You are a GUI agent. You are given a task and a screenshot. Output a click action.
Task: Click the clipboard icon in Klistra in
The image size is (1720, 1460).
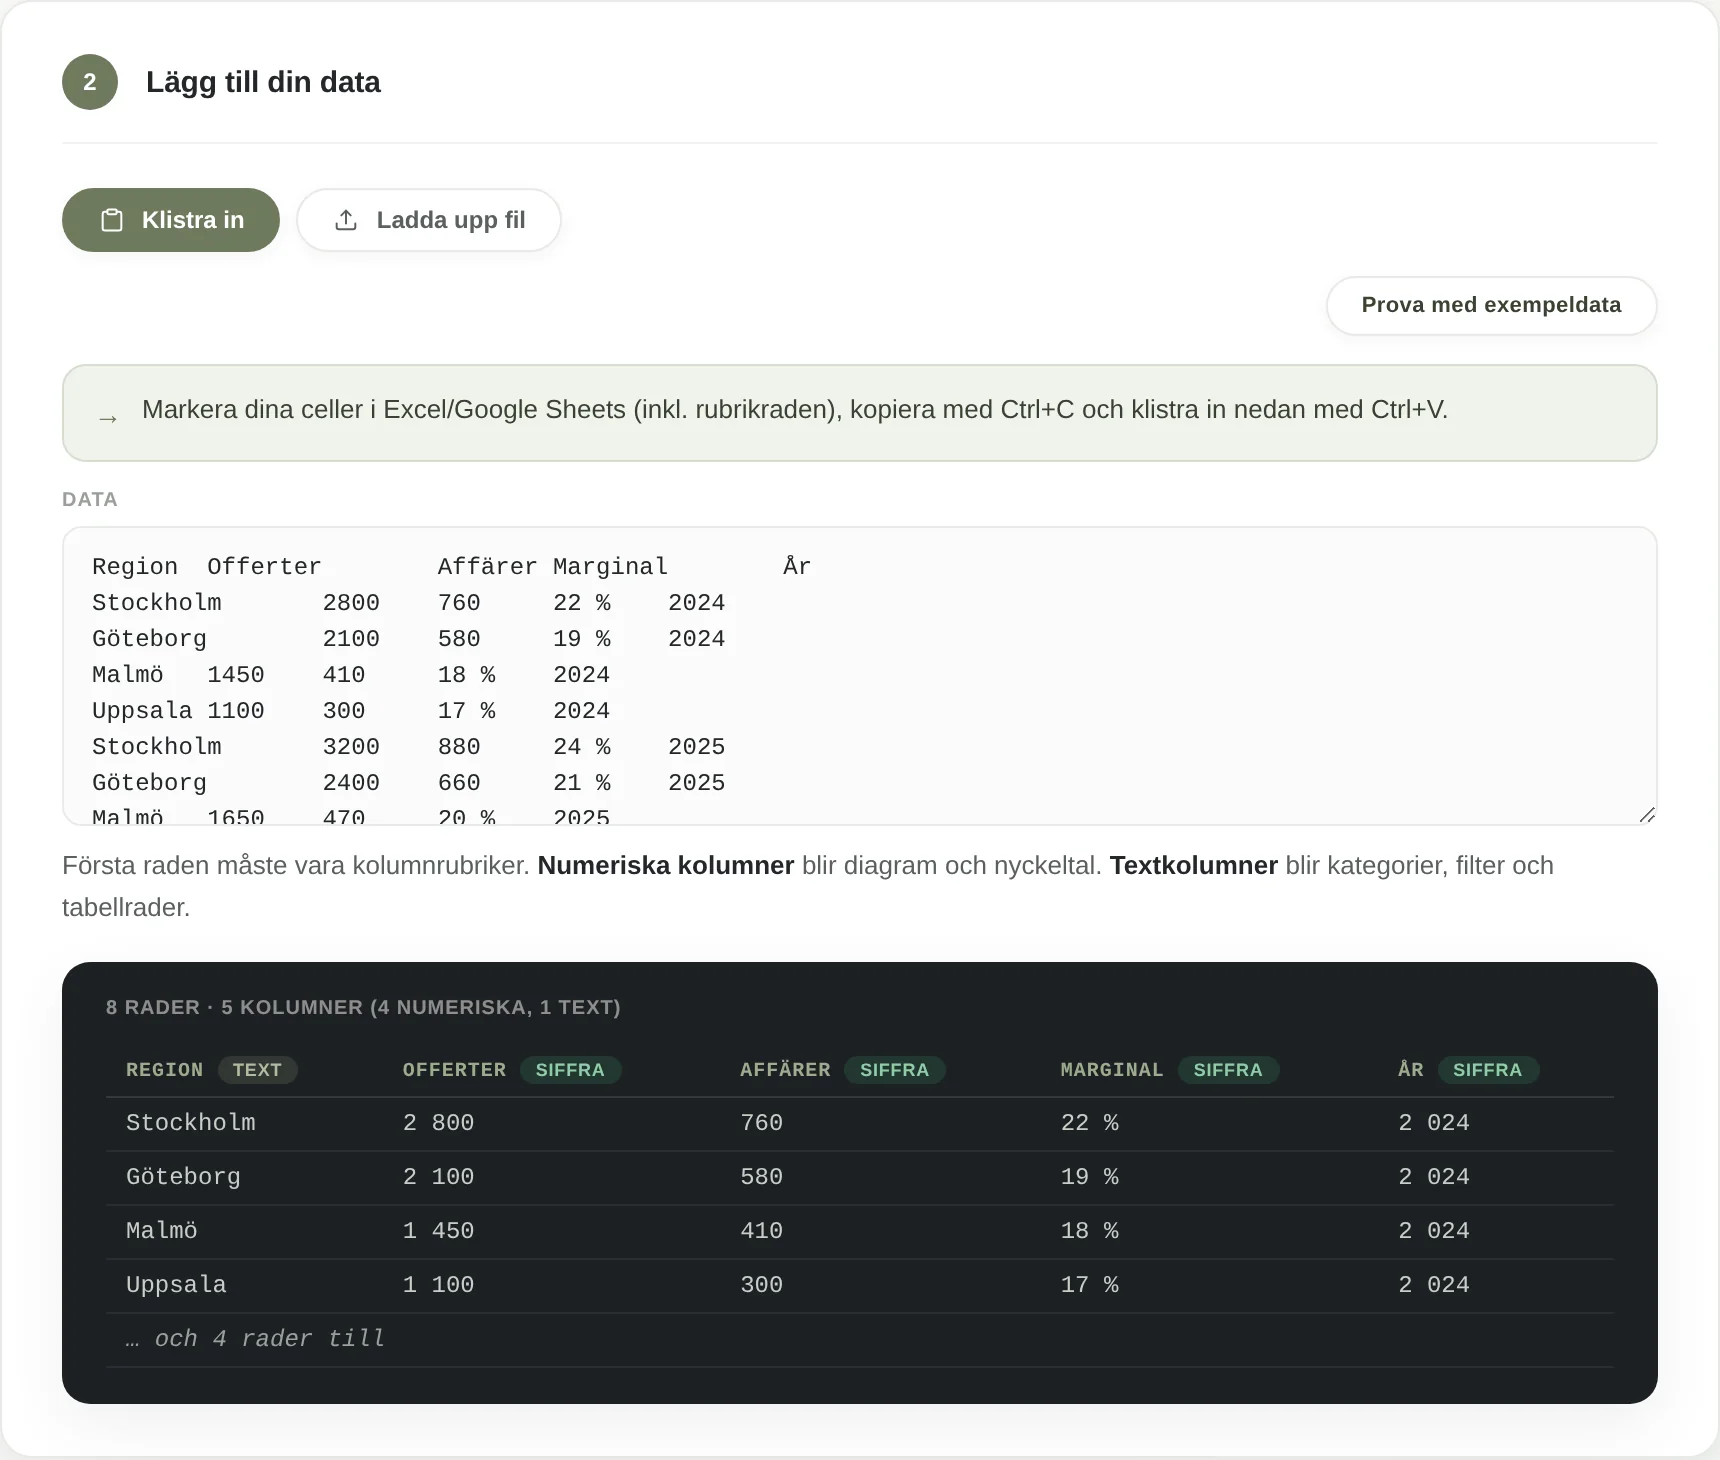point(112,220)
